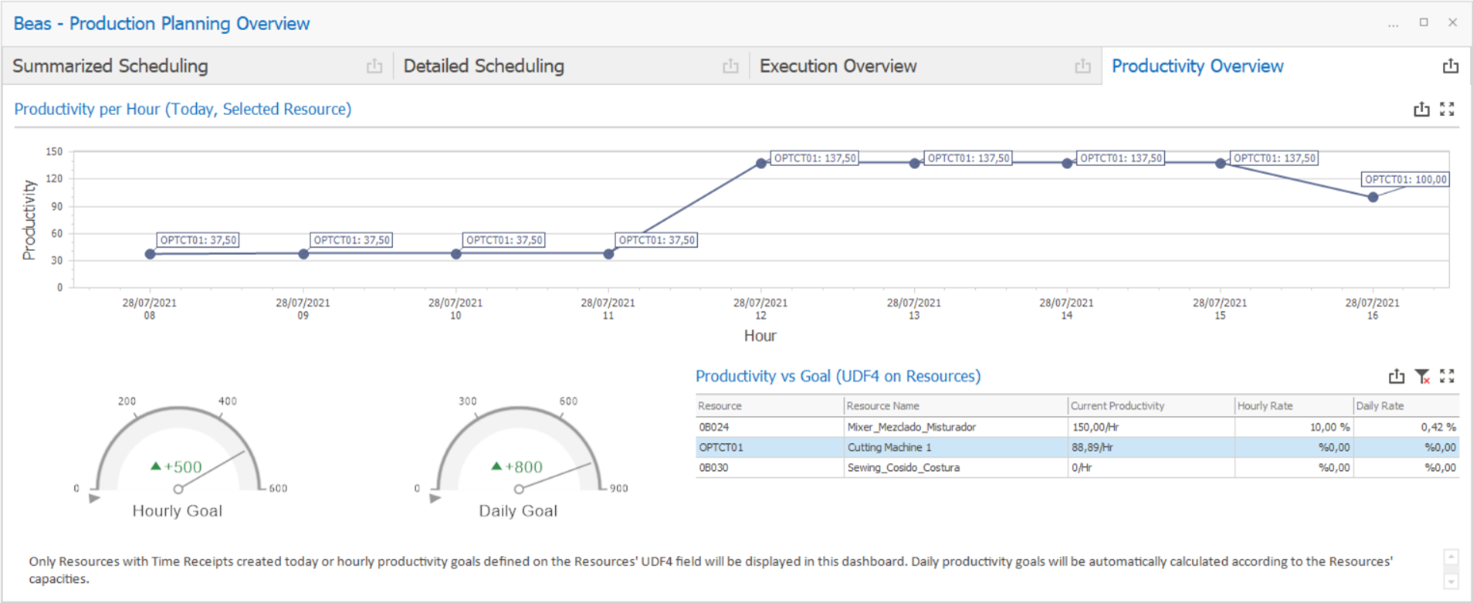Expand Productivity vs Goal panel to fullscreen
Viewport: 1473px width, 603px height.
click(x=1447, y=377)
